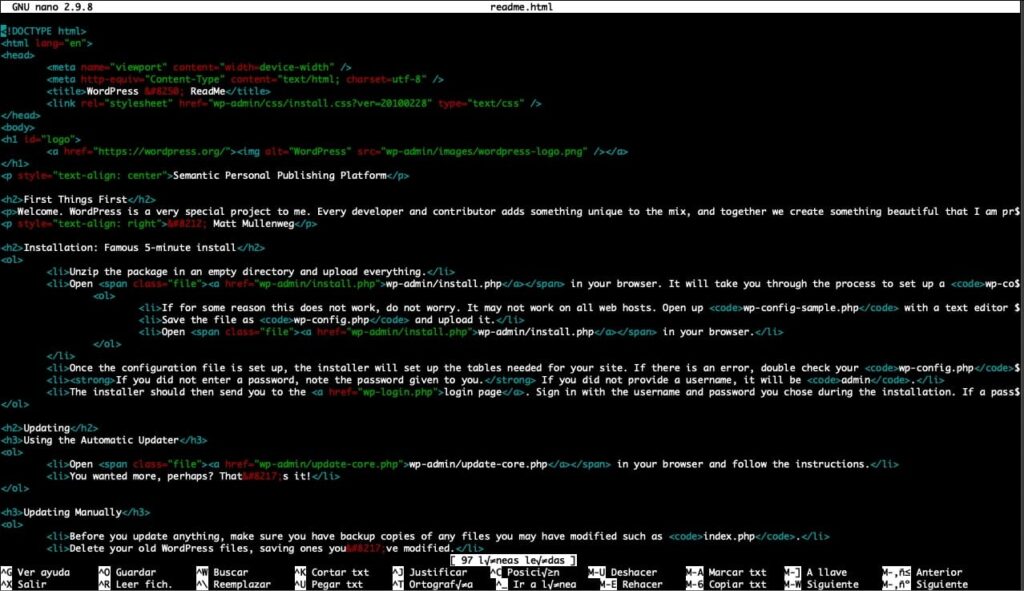The image size is (1024, 591).
Task: Click the "login page" anchor text
Action: coord(473,392)
